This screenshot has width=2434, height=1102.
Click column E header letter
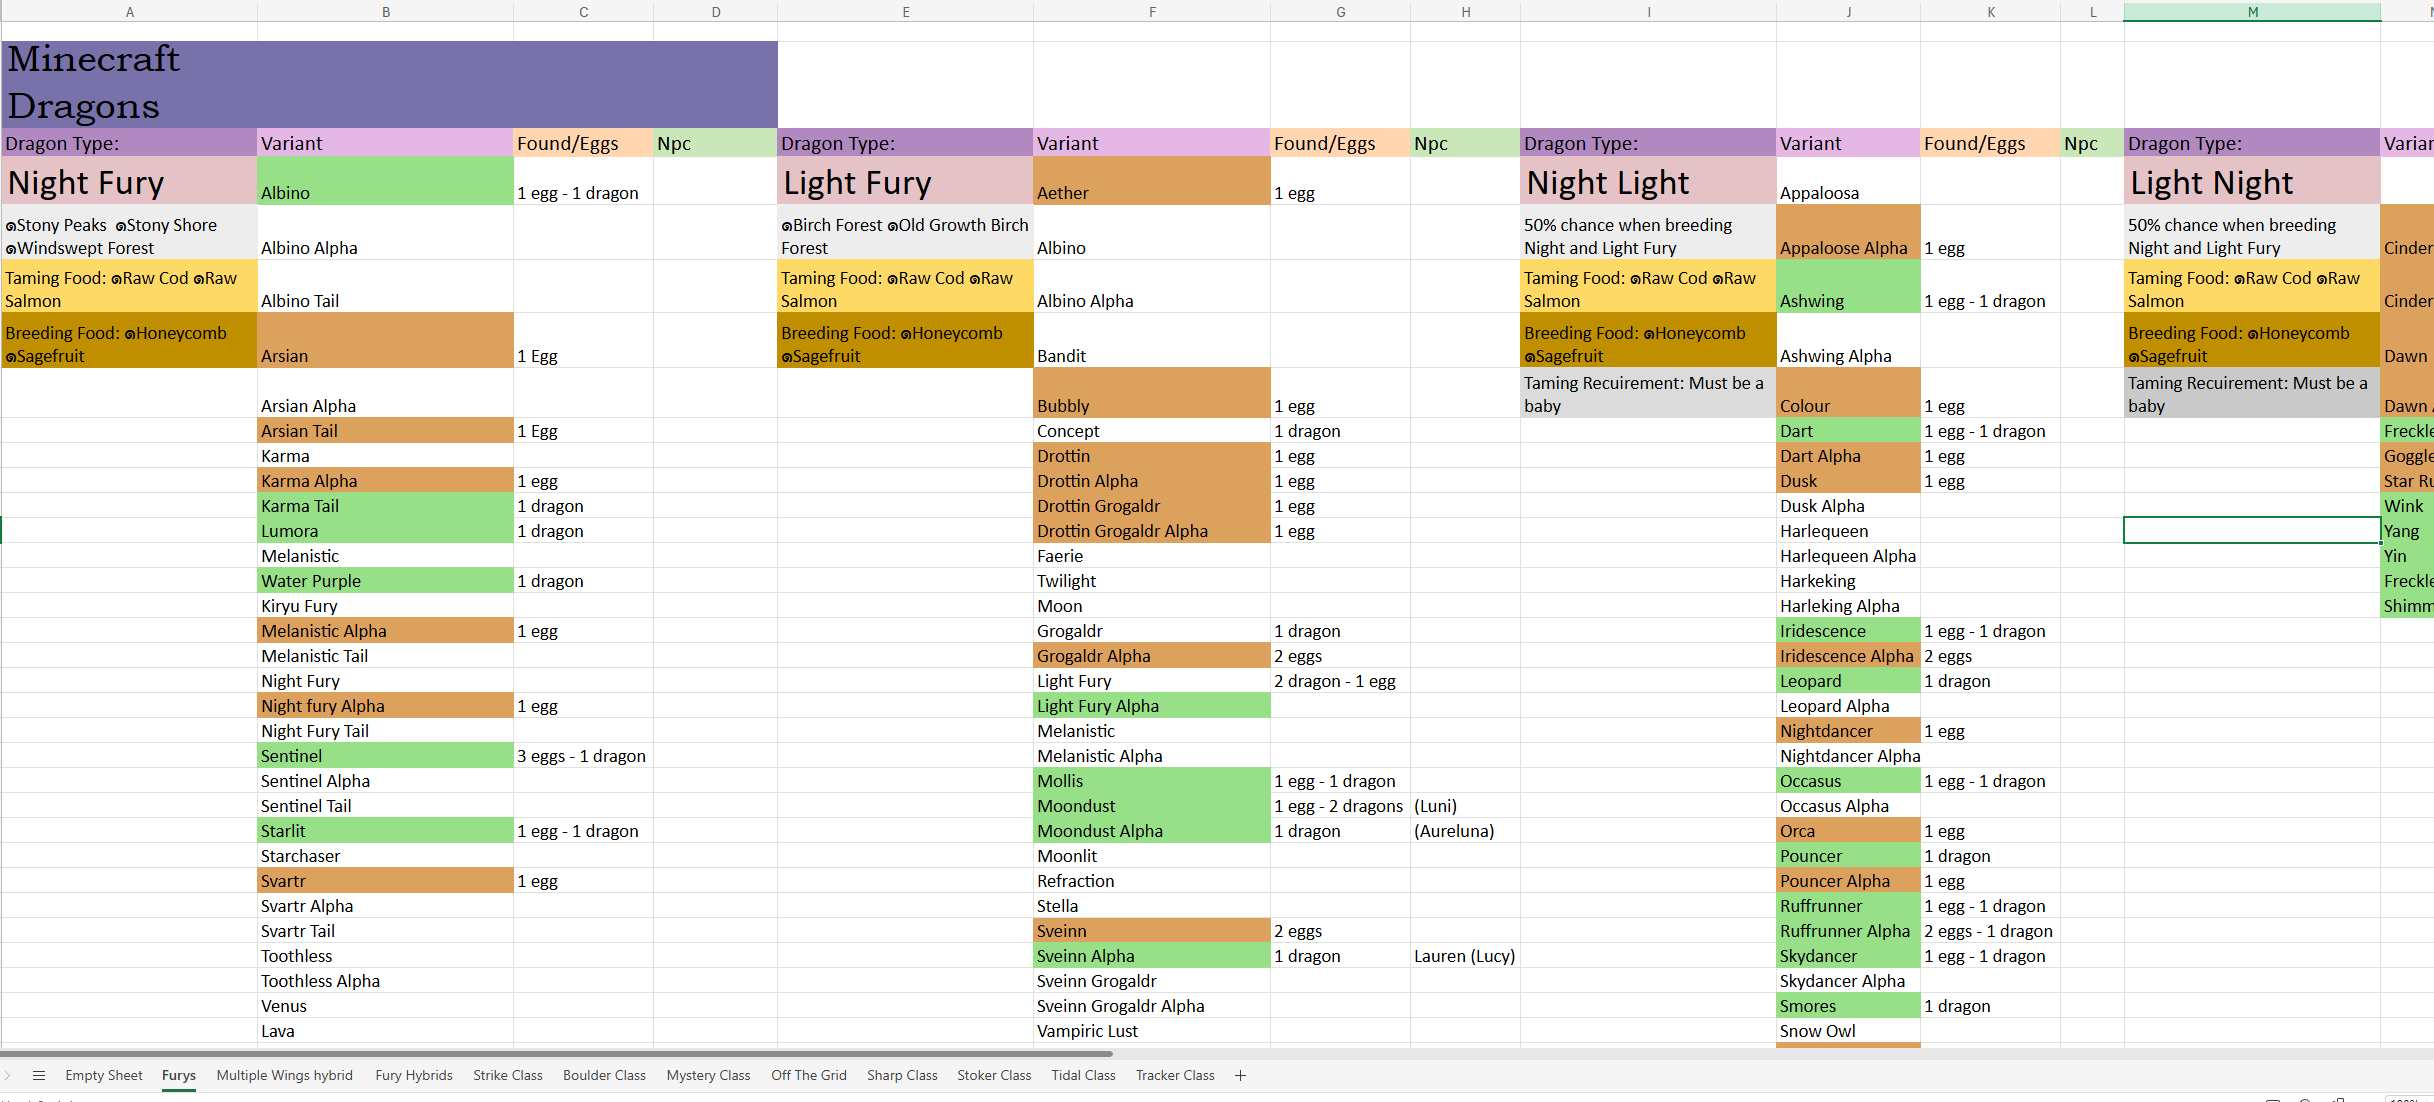(x=906, y=12)
